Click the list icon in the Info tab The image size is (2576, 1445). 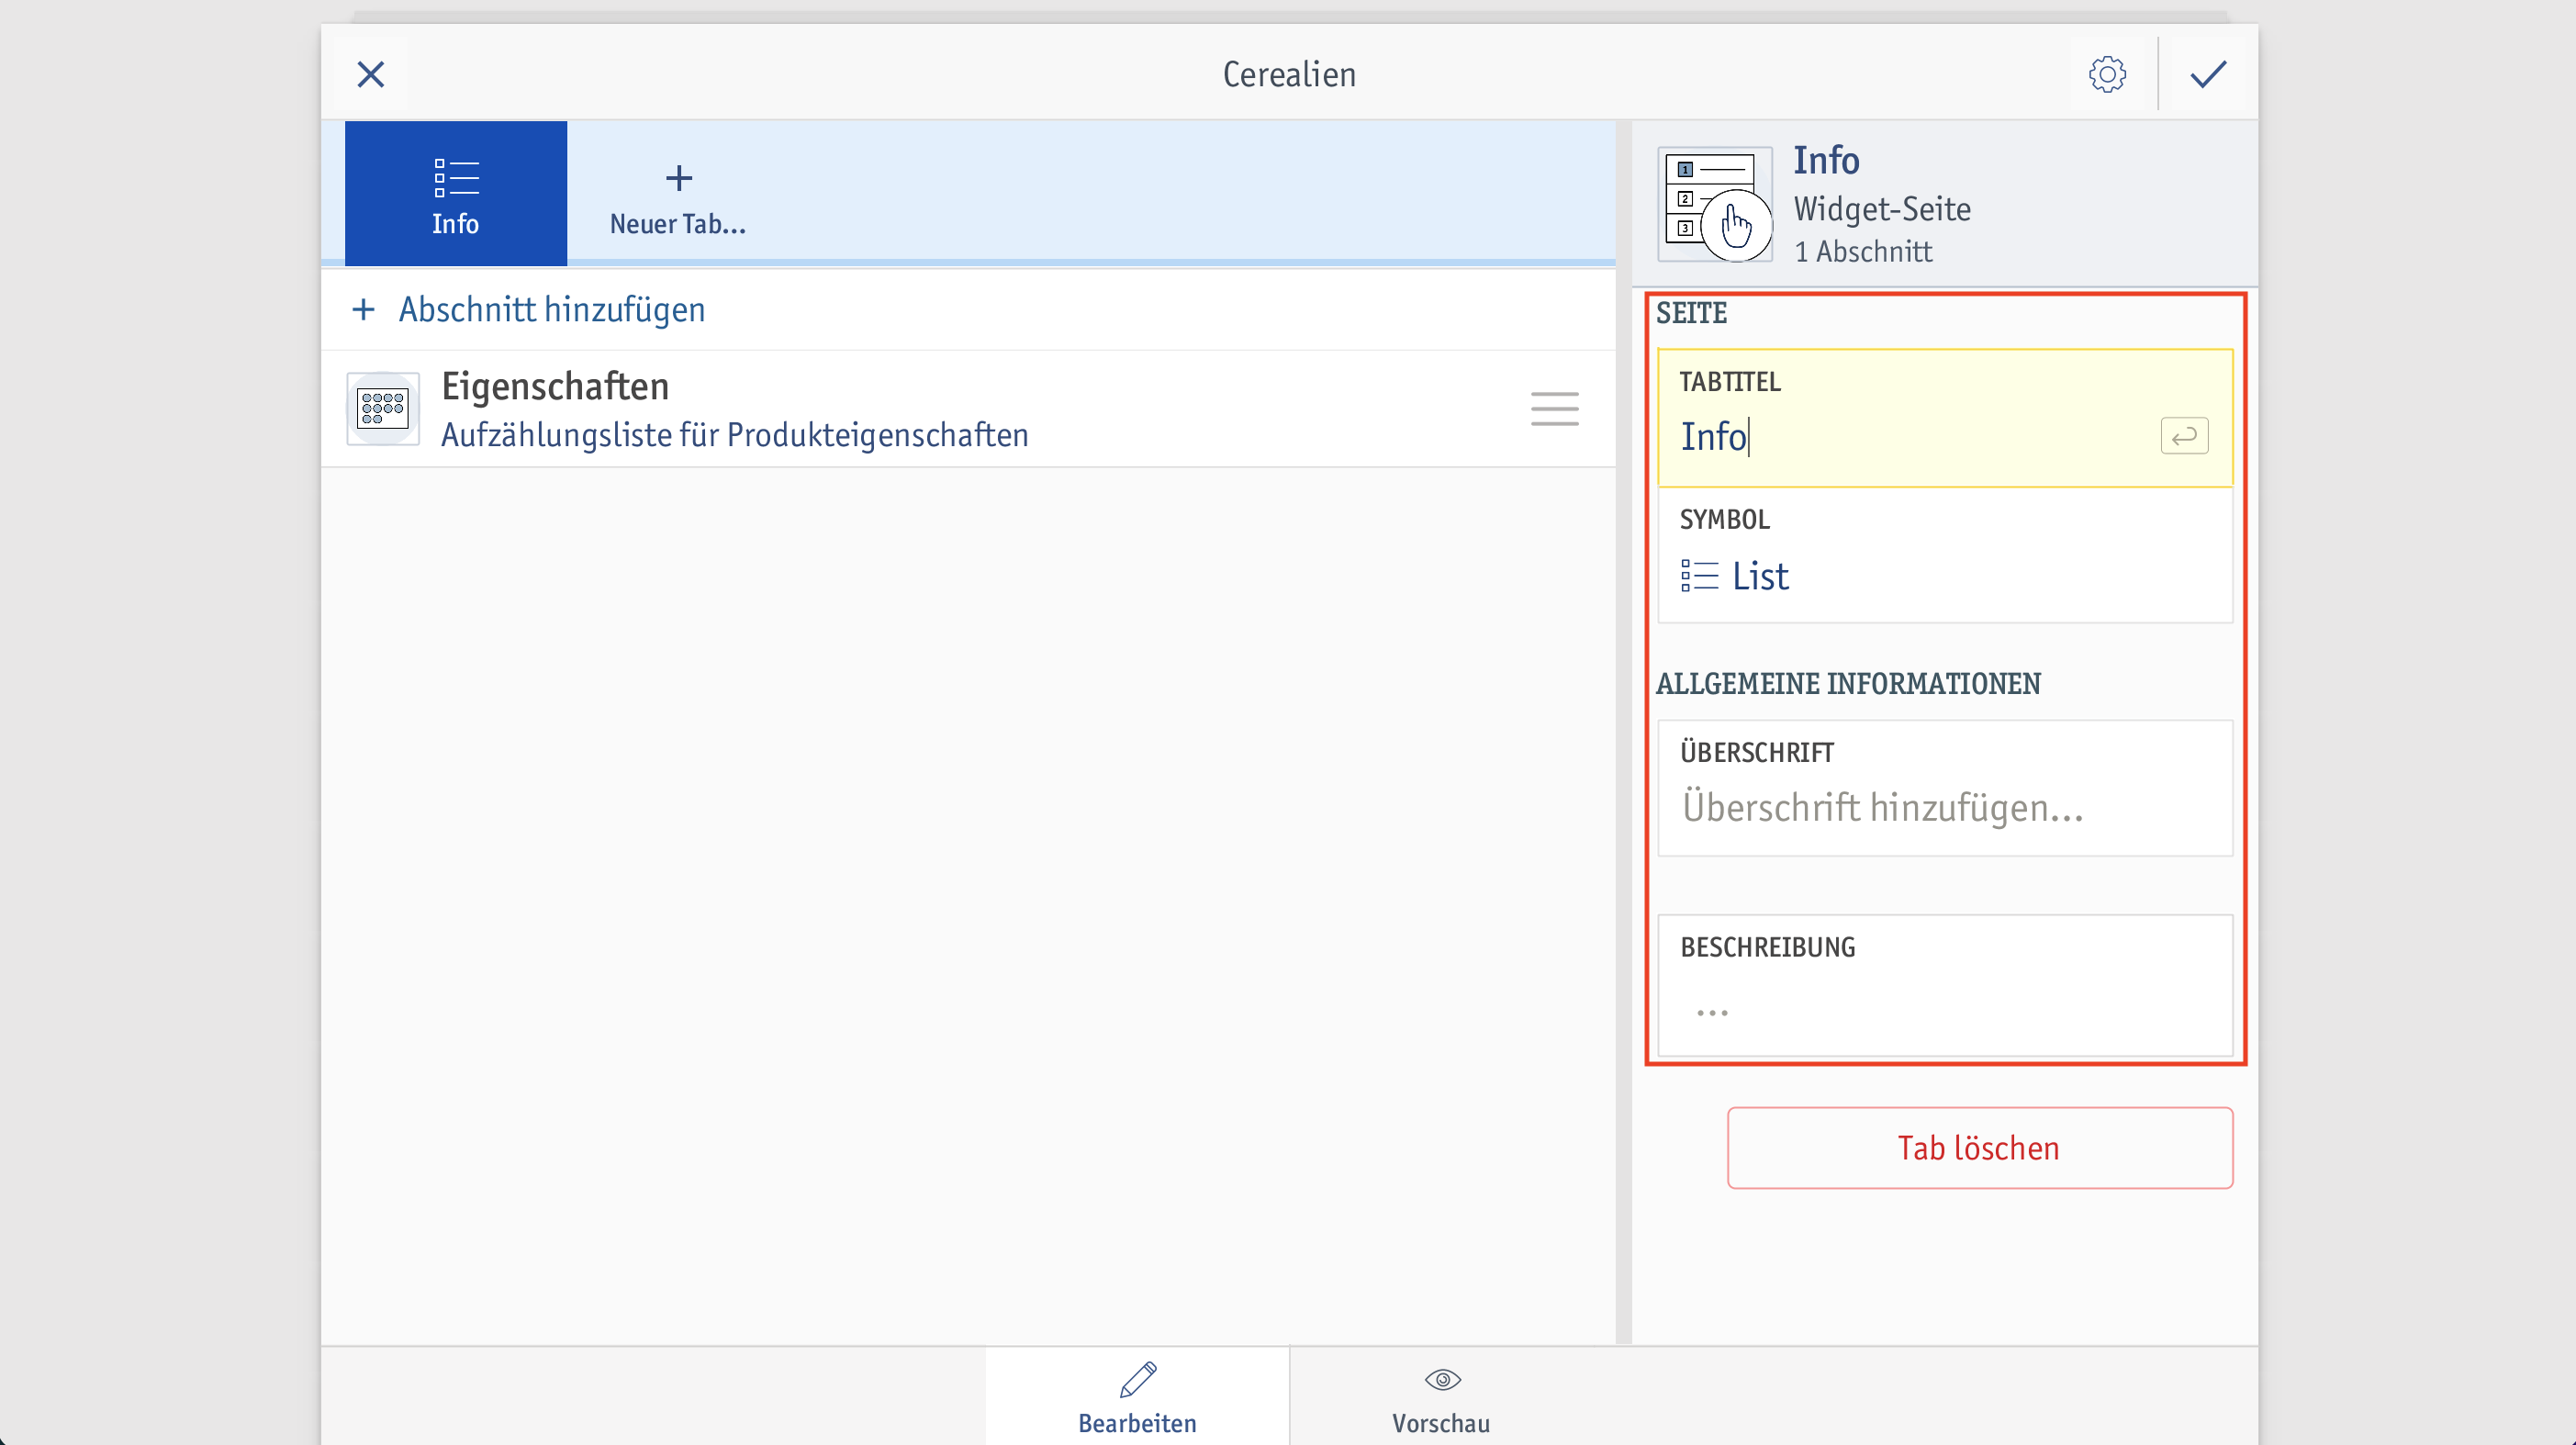point(456,178)
